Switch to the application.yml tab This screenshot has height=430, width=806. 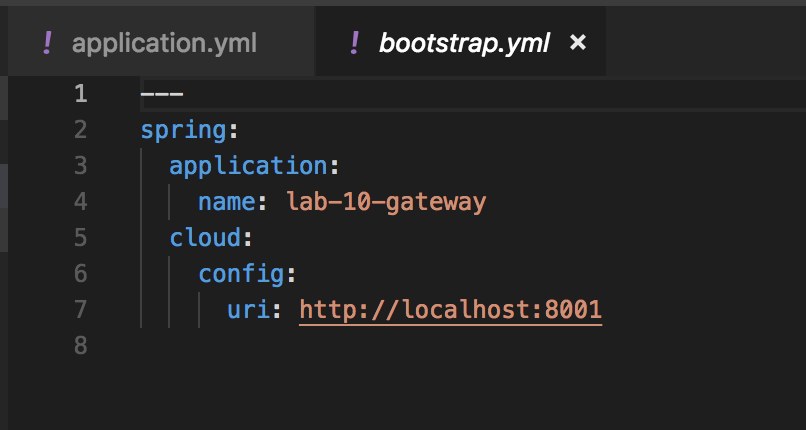point(164,43)
